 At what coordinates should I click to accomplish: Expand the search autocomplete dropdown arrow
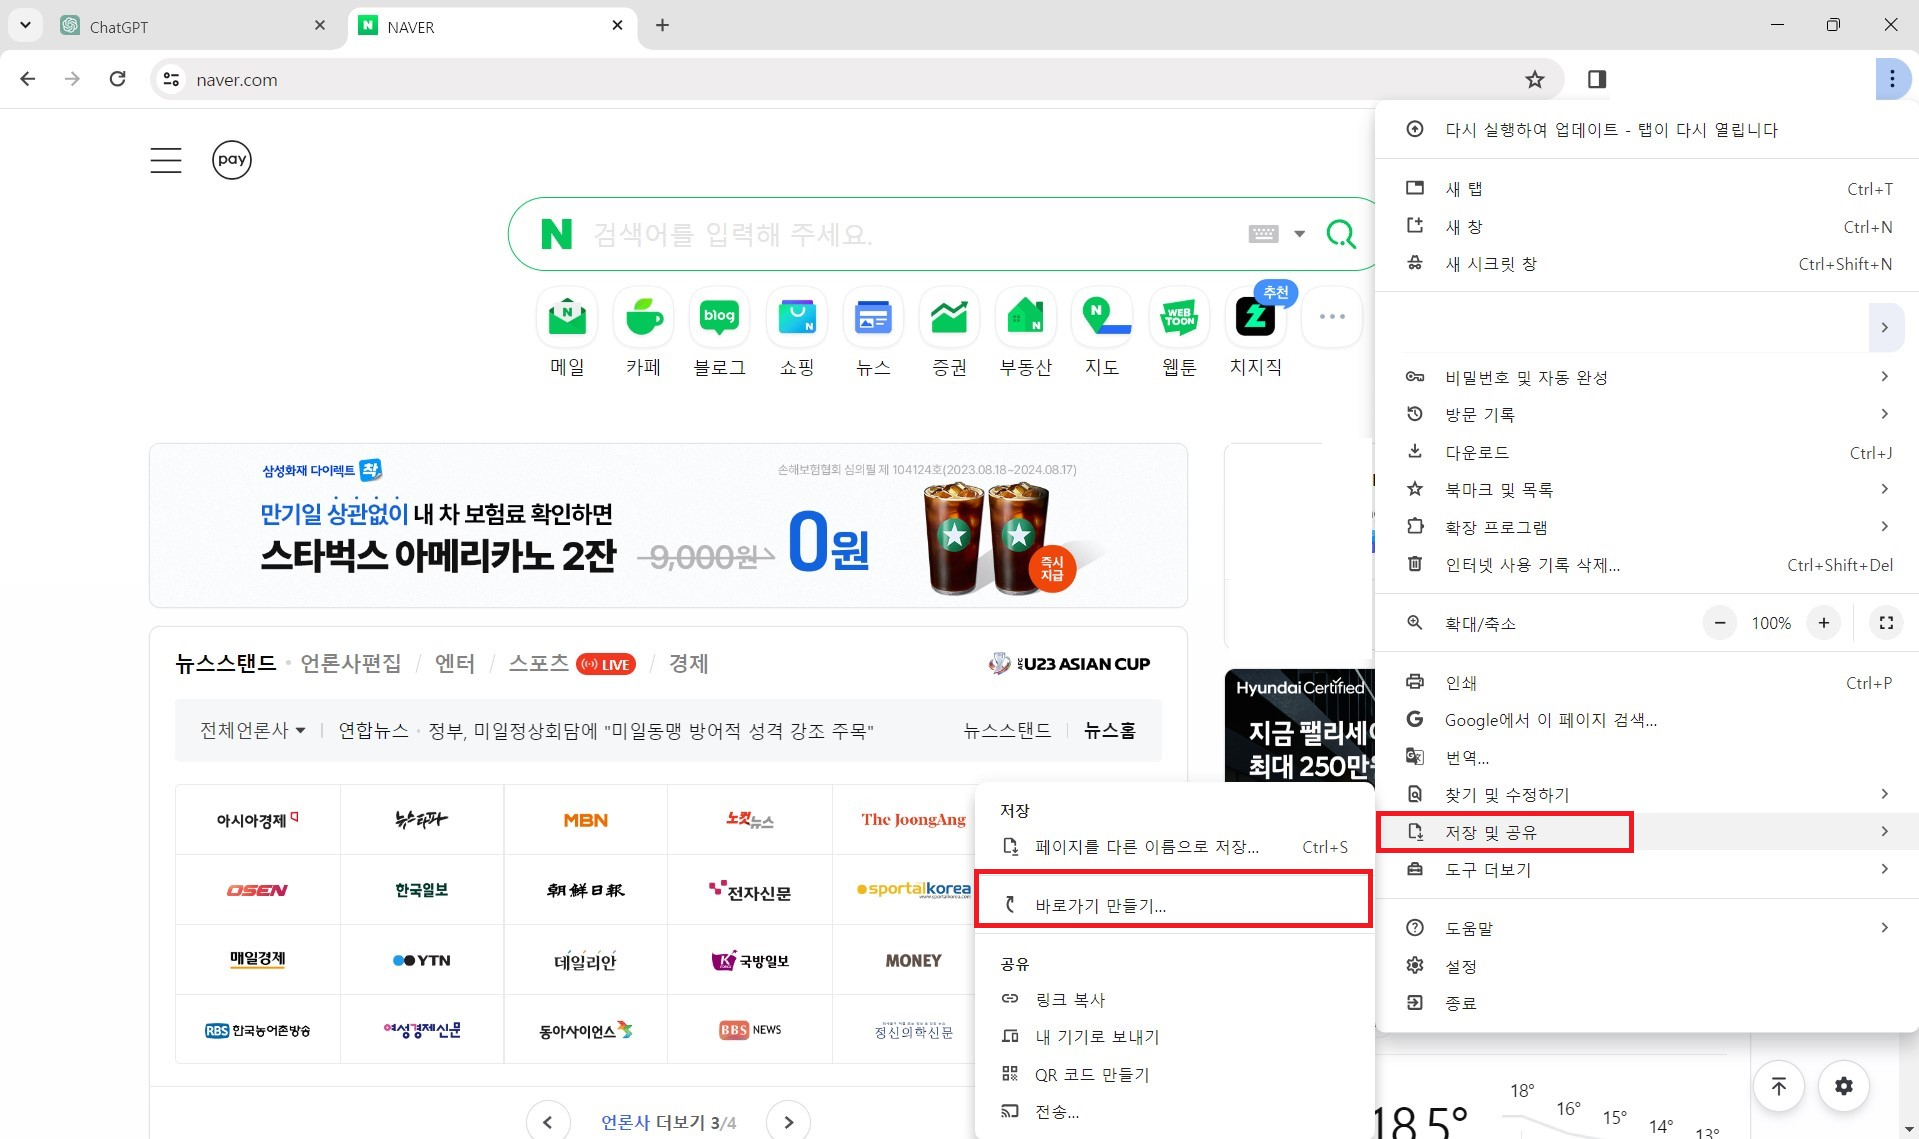(x=1299, y=234)
